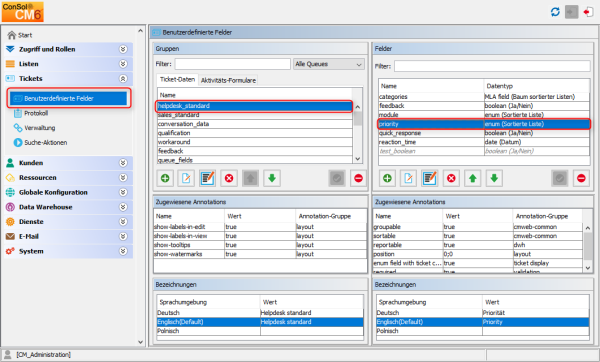Viewport: 600px width, 362px height.
Task: Select the sales_standard group row
Action: 254,115
